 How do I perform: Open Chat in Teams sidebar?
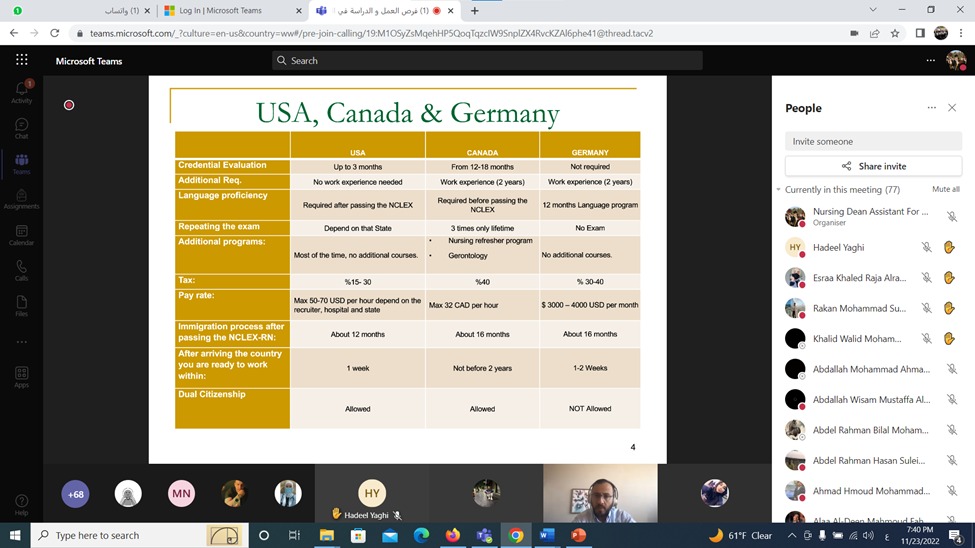21,128
